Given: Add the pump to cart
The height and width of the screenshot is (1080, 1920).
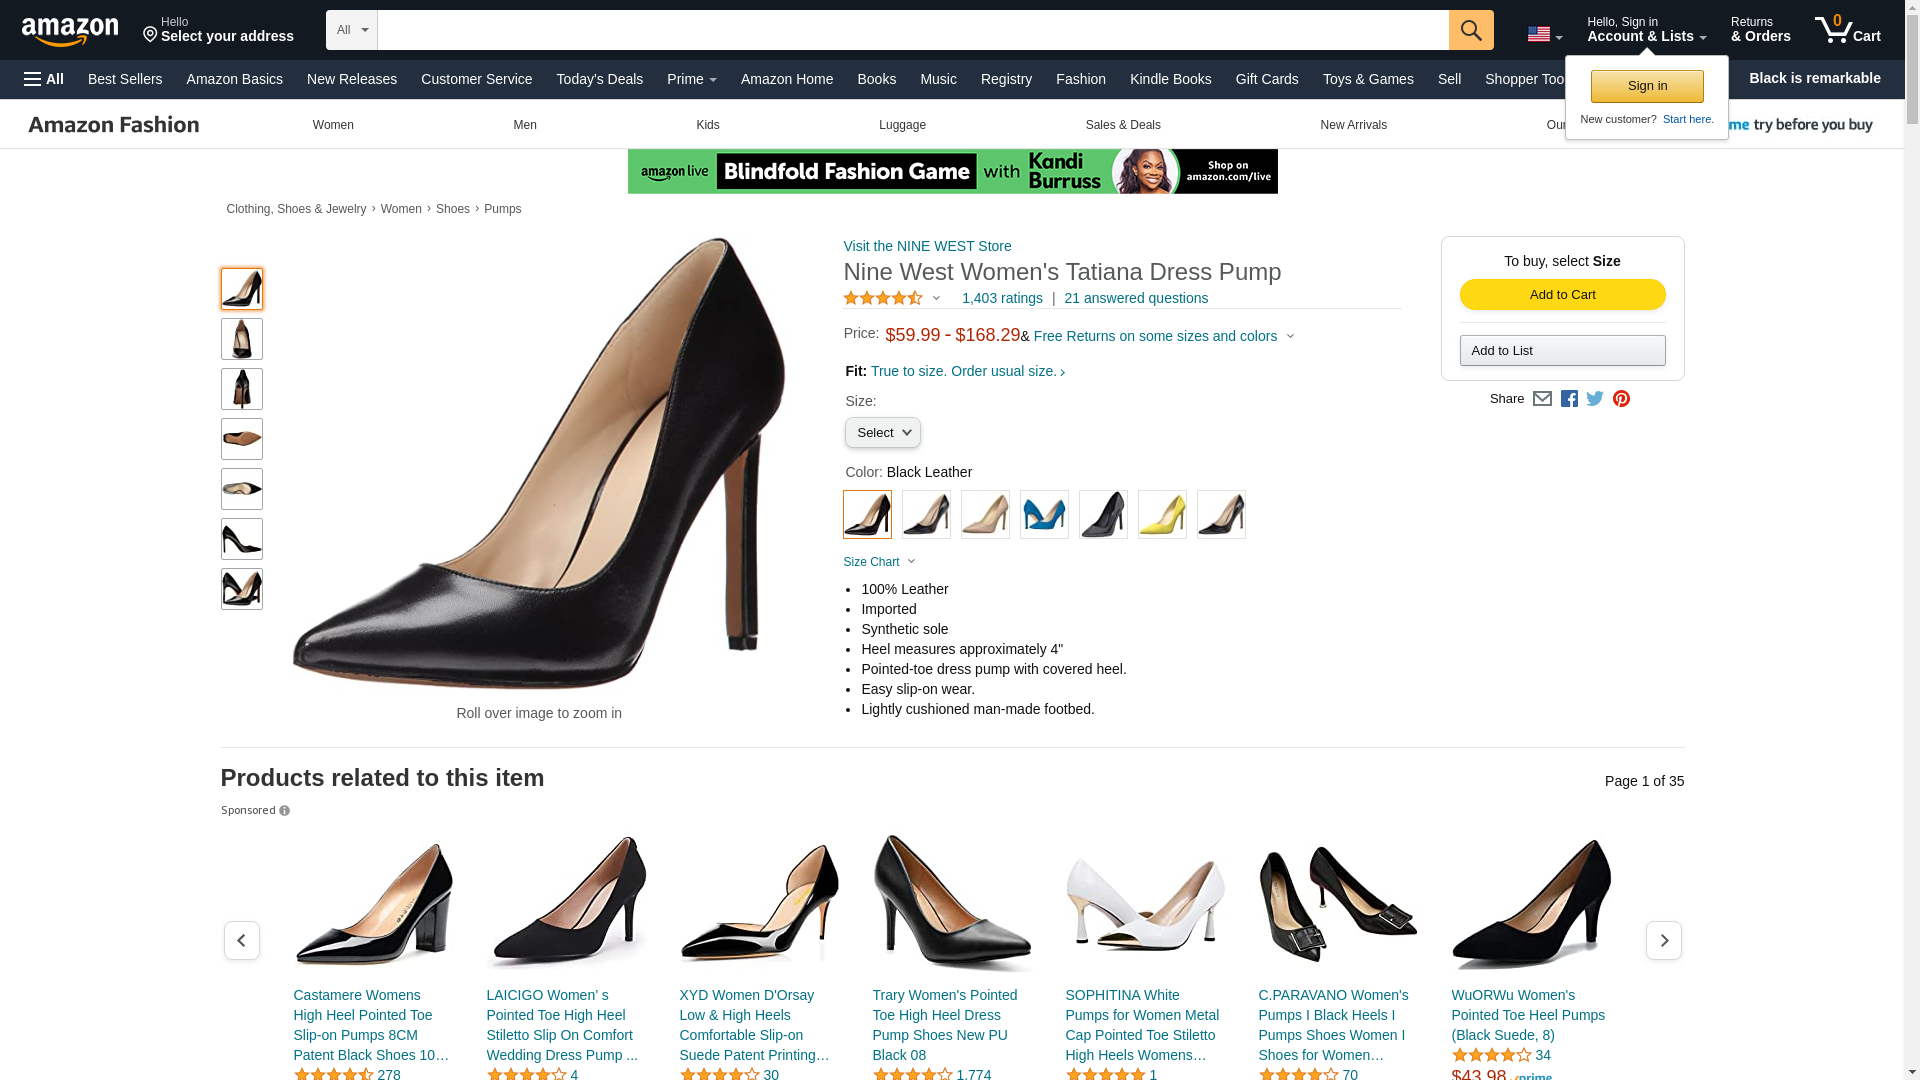Looking at the screenshot, I should pyautogui.click(x=1562, y=294).
